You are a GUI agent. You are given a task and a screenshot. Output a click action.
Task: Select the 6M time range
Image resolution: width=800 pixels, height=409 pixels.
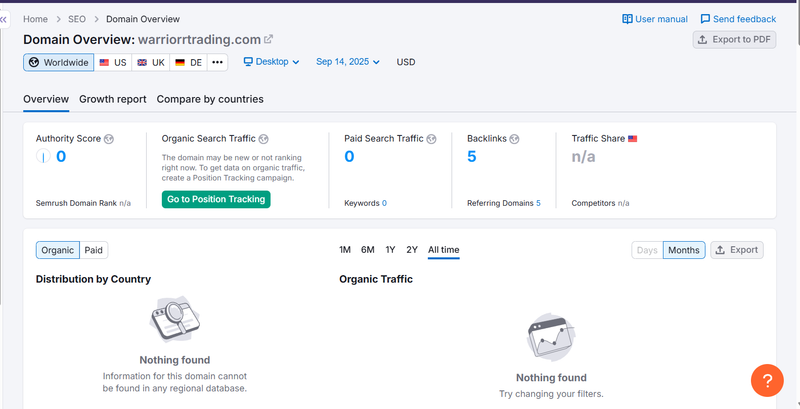point(367,249)
